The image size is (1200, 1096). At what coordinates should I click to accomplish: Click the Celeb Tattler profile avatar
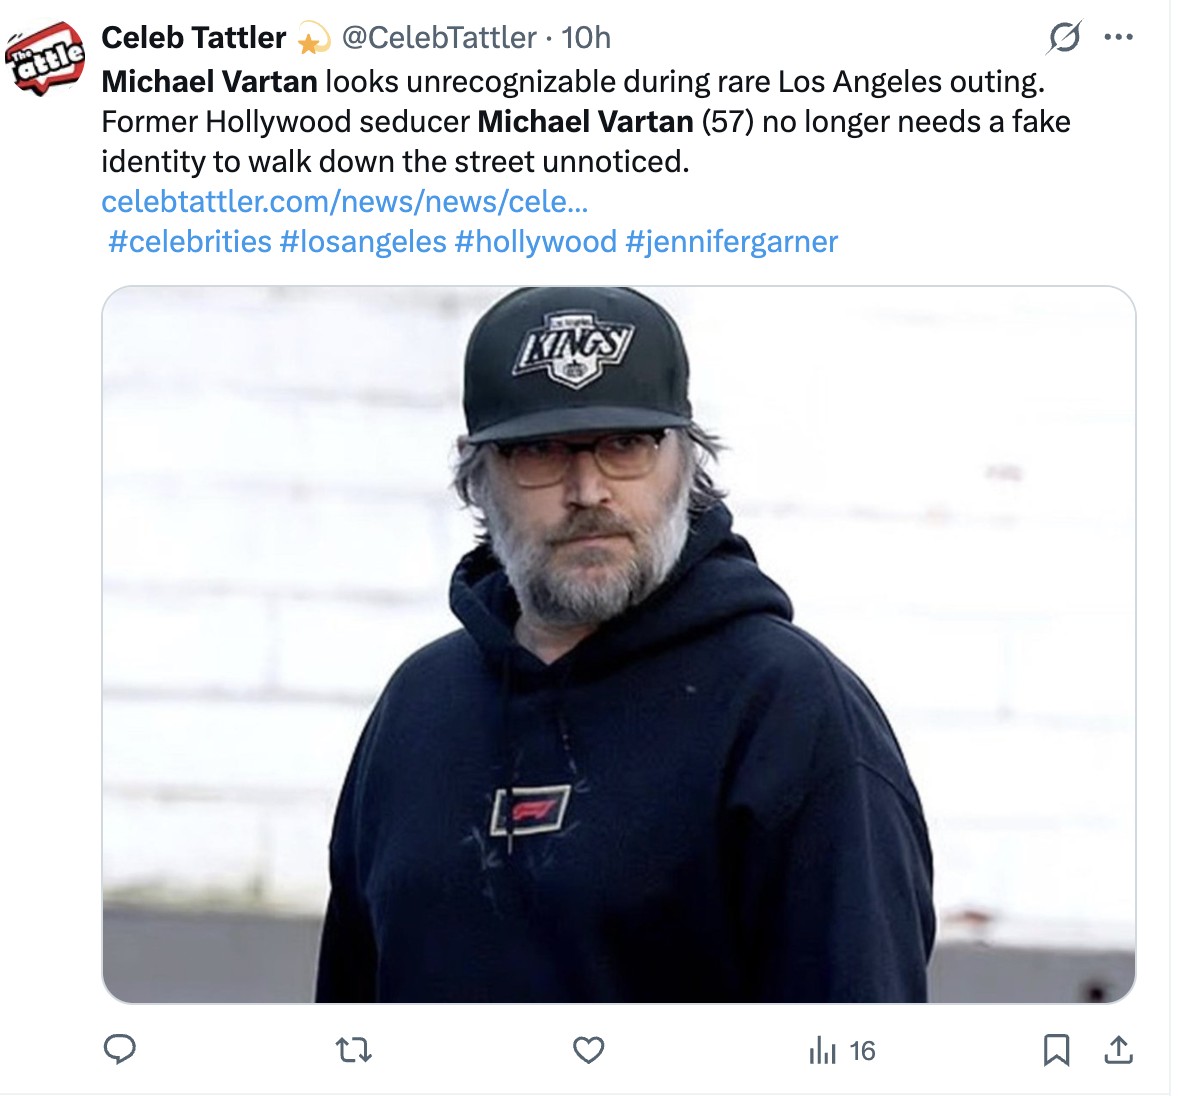point(46,60)
